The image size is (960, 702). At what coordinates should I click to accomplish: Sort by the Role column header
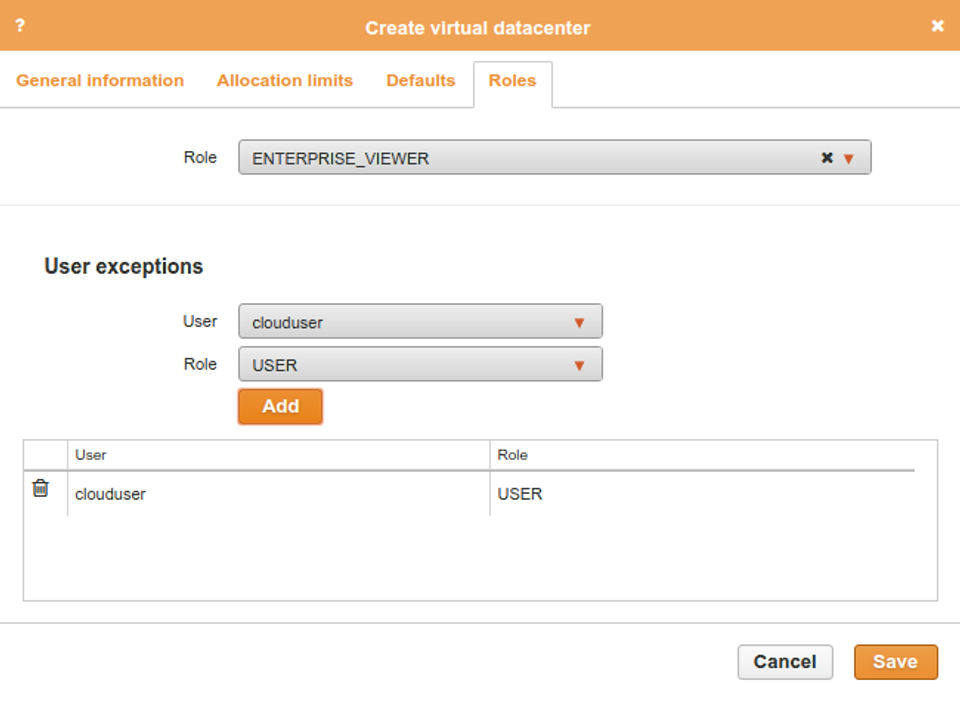[702, 455]
